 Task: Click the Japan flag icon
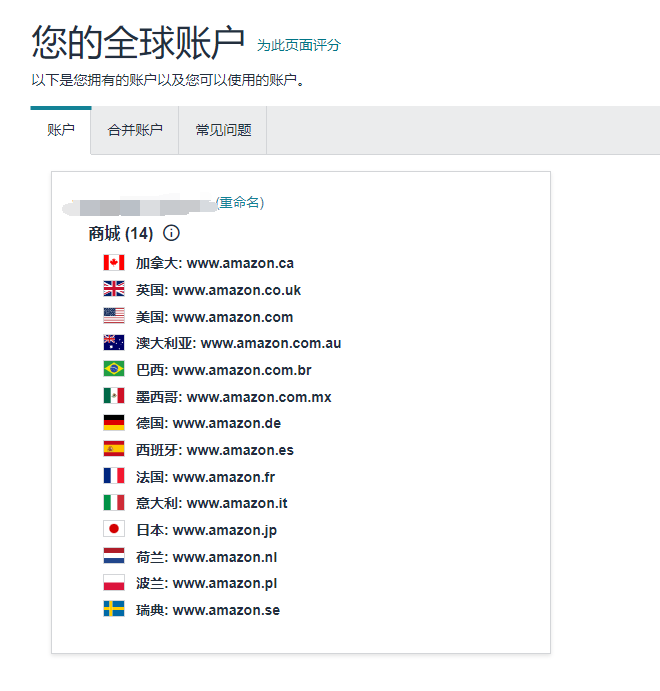click(114, 529)
